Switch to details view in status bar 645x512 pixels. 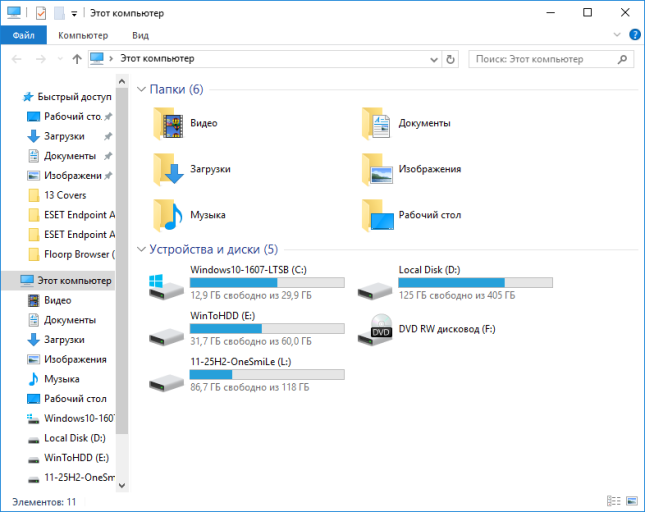pyautogui.click(x=614, y=501)
